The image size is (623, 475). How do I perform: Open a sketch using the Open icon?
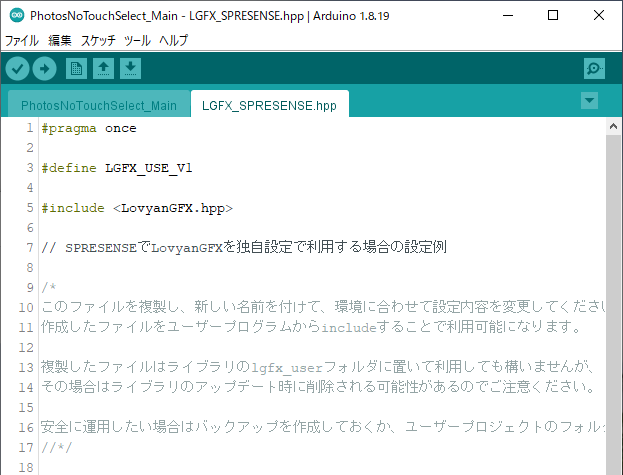tap(103, 68)
